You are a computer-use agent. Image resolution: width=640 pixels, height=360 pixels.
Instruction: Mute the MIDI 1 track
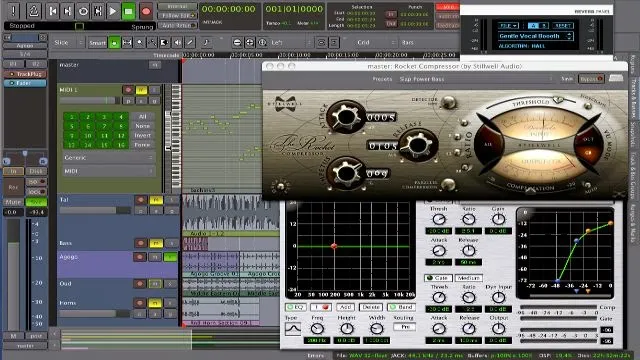(141, 90)
